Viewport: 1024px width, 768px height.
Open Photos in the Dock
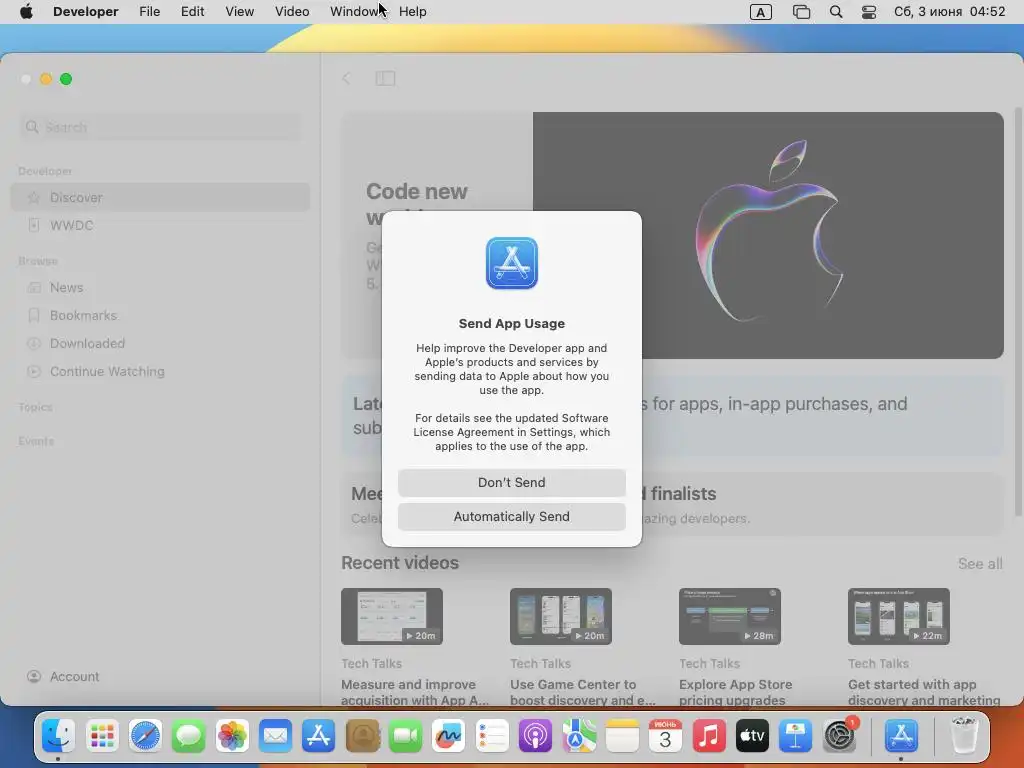tap(232, 736)
